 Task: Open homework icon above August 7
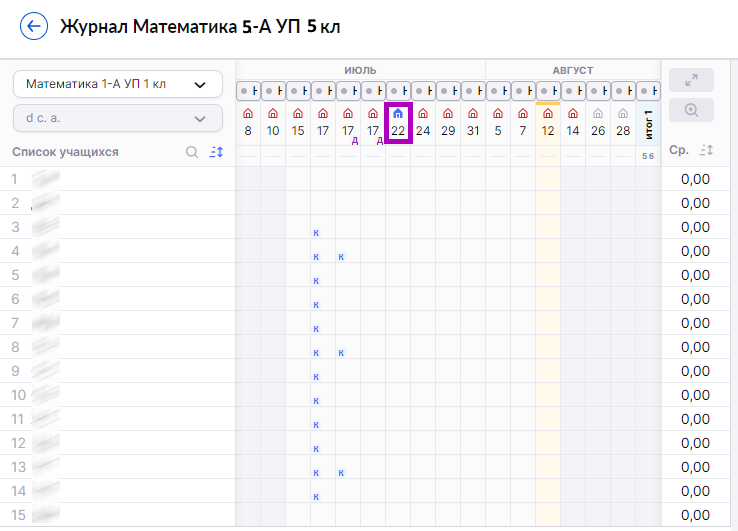(x=523, y=113)
